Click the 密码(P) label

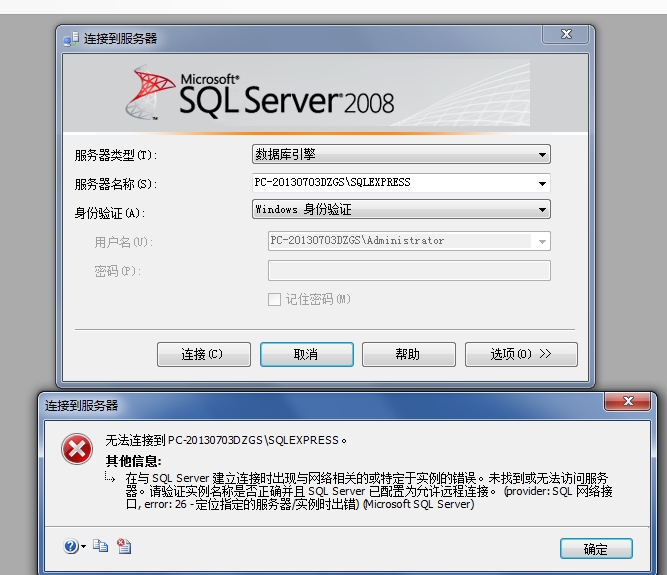[117, 271]
